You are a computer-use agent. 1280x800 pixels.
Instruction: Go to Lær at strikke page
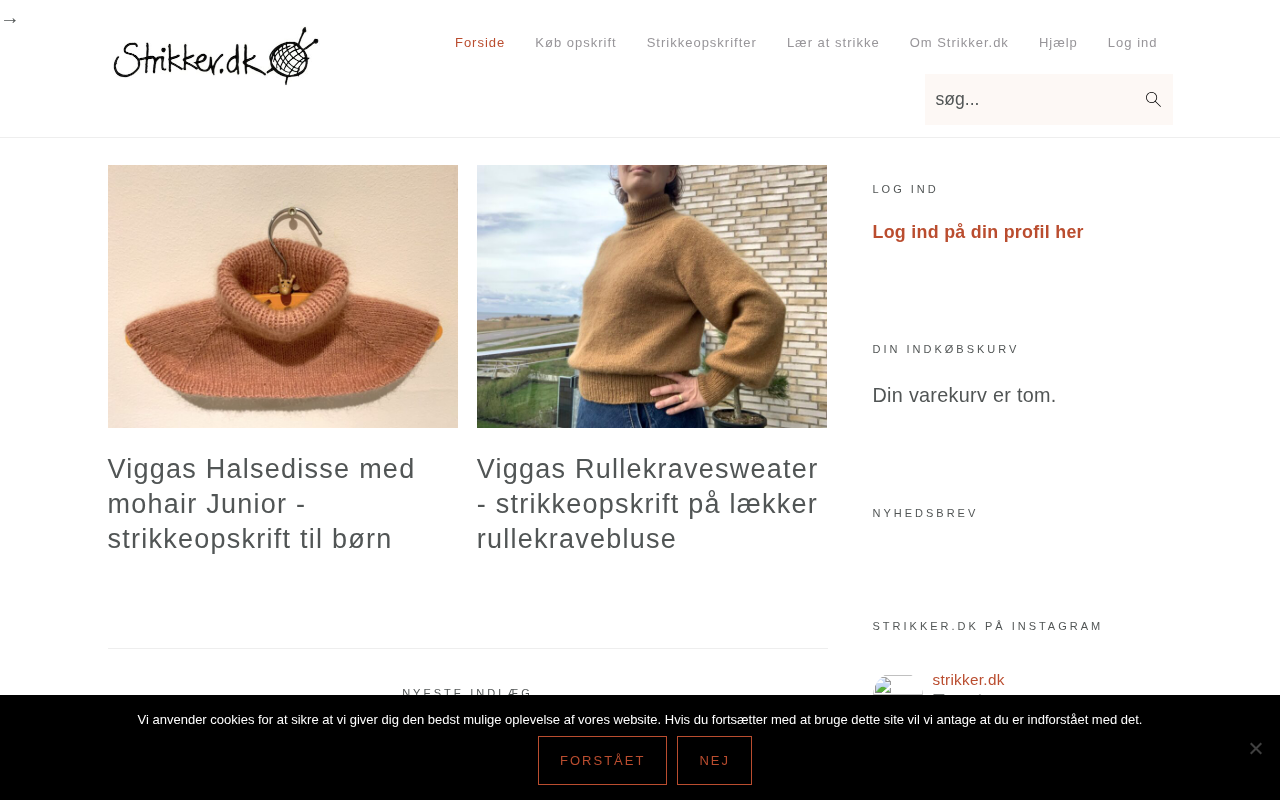(x=833, y=42)
